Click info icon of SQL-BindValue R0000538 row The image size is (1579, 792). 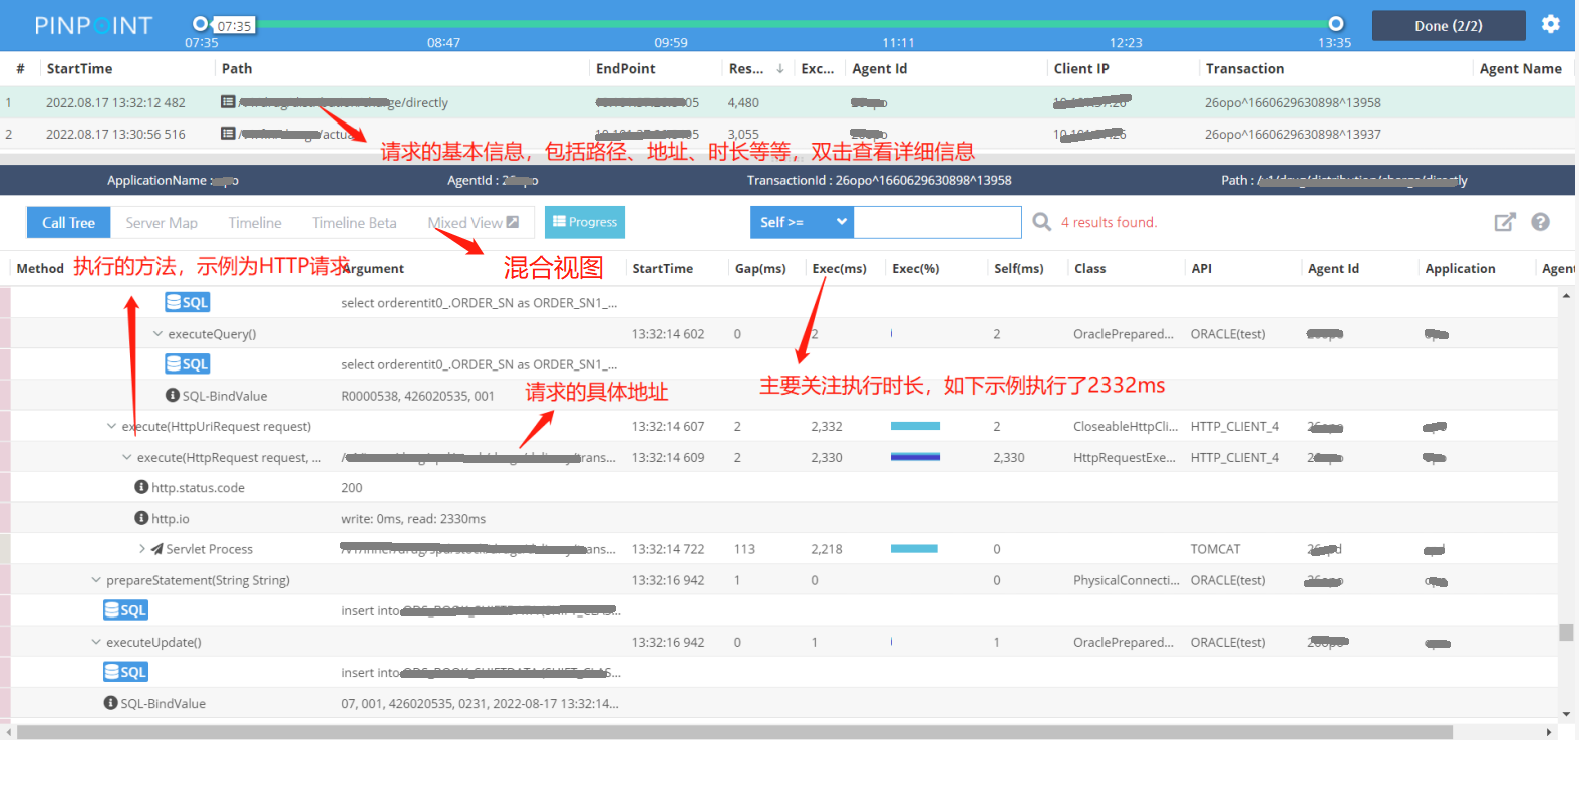pyautogui.click(x=173, y=396)
